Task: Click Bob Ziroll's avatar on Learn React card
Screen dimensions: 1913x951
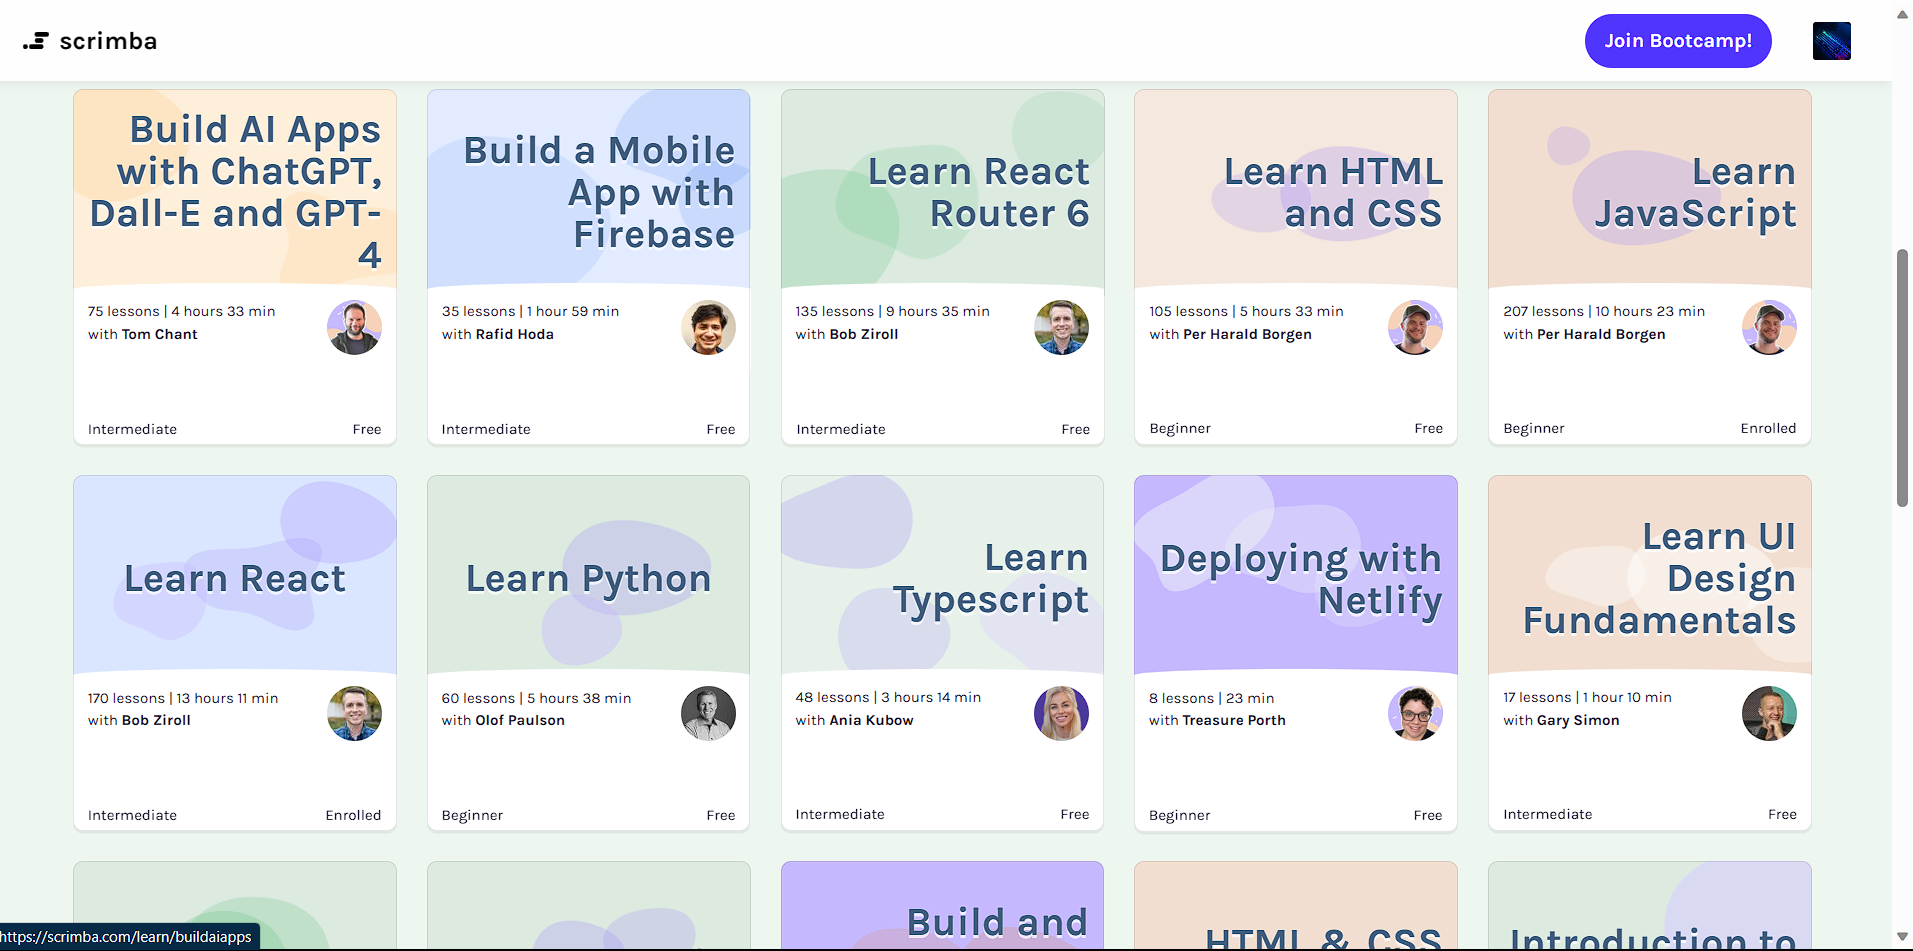Action: pos(354,713)
